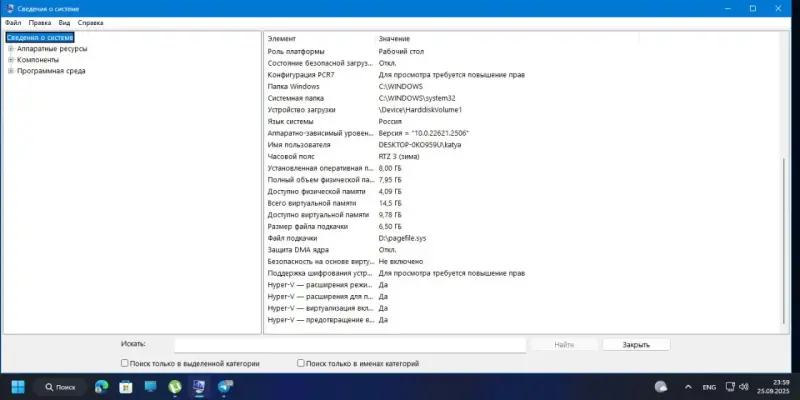
Task: Show hidden icons in the system tray
Action: point(687,386)
